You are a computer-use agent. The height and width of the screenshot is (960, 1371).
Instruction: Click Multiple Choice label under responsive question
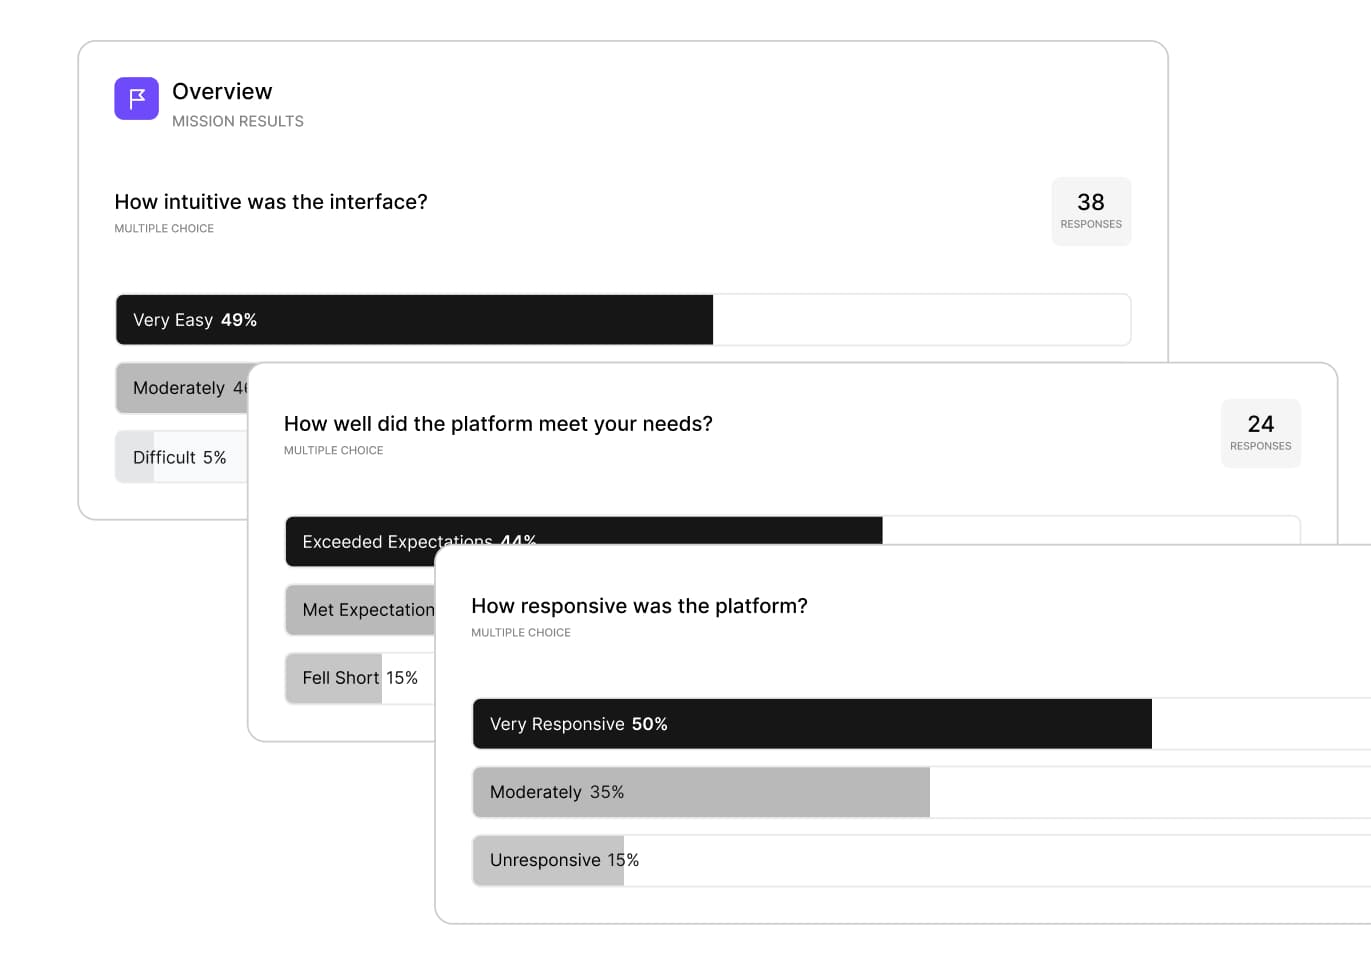tap(521, 633)
